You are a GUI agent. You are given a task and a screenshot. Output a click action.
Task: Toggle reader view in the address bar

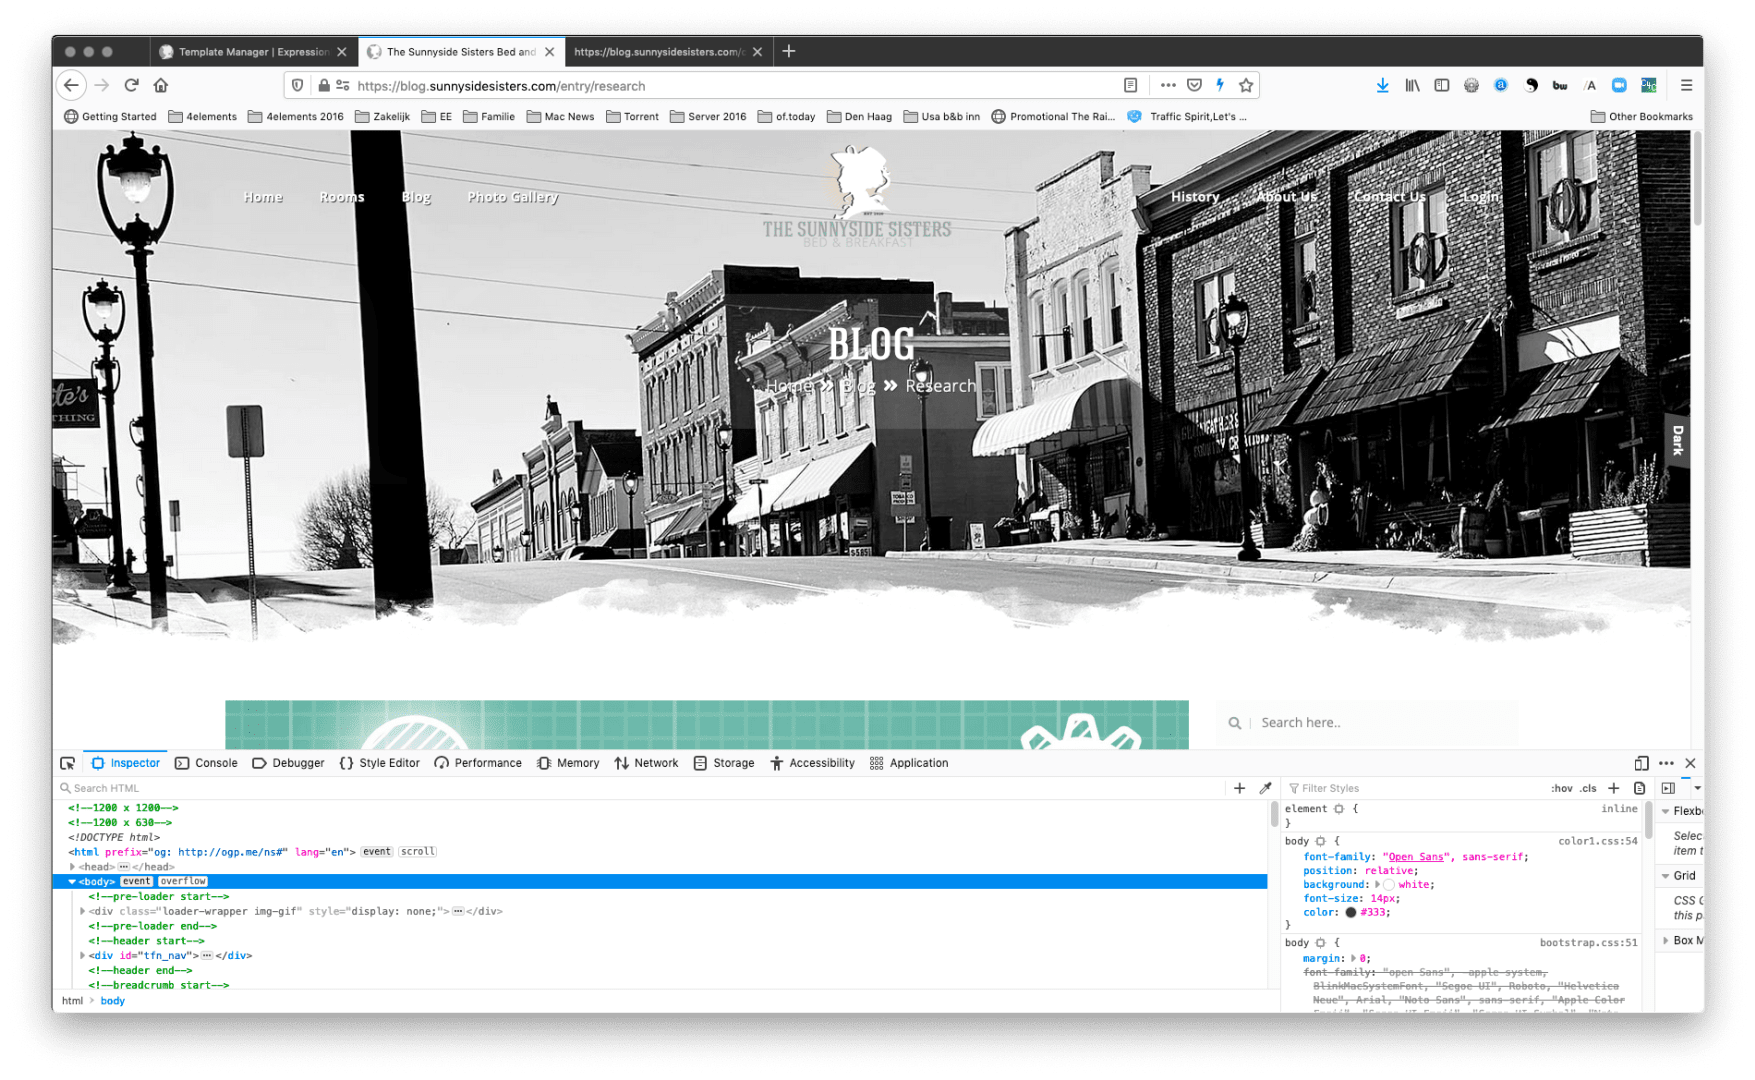pyautogui.click(x=1130, y=85)
